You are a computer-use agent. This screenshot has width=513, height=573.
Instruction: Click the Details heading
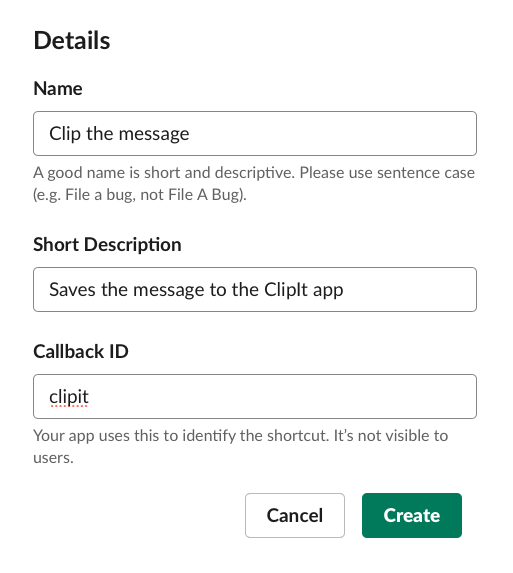[72, 40]
